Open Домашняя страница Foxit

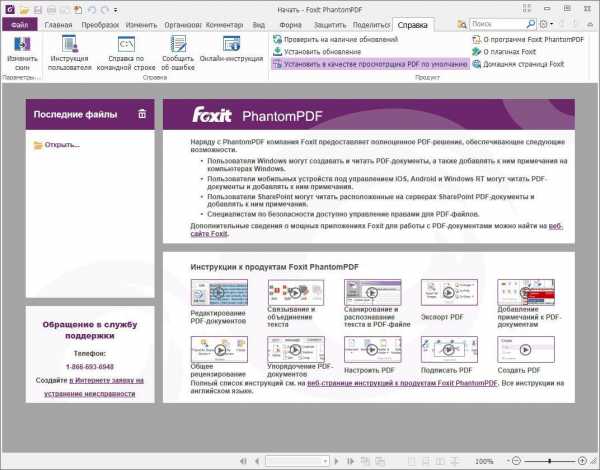click(518, 64)
